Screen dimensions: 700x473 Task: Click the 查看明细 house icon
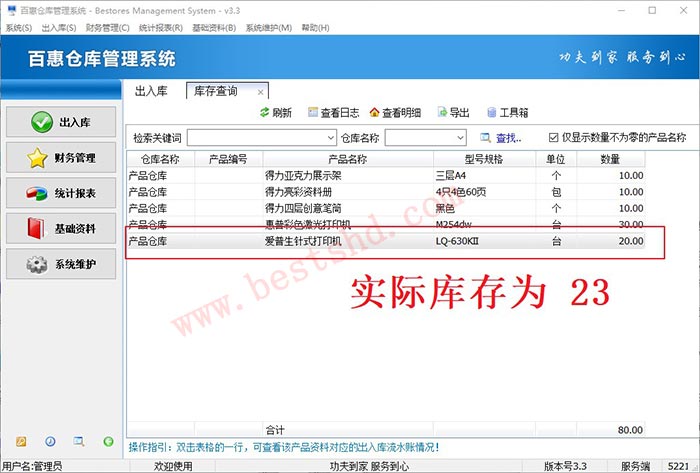coord(375,112)
